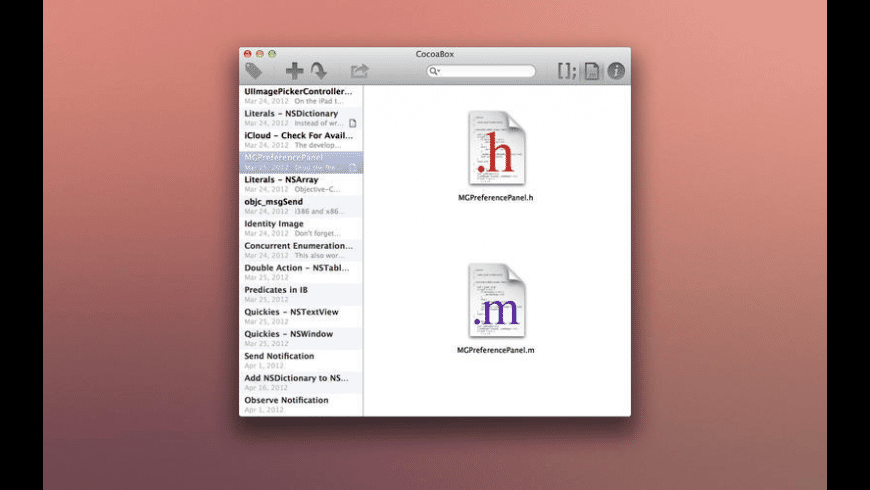
Task: Select Concurrent Enumeration snippet
Action: [301, 250]
